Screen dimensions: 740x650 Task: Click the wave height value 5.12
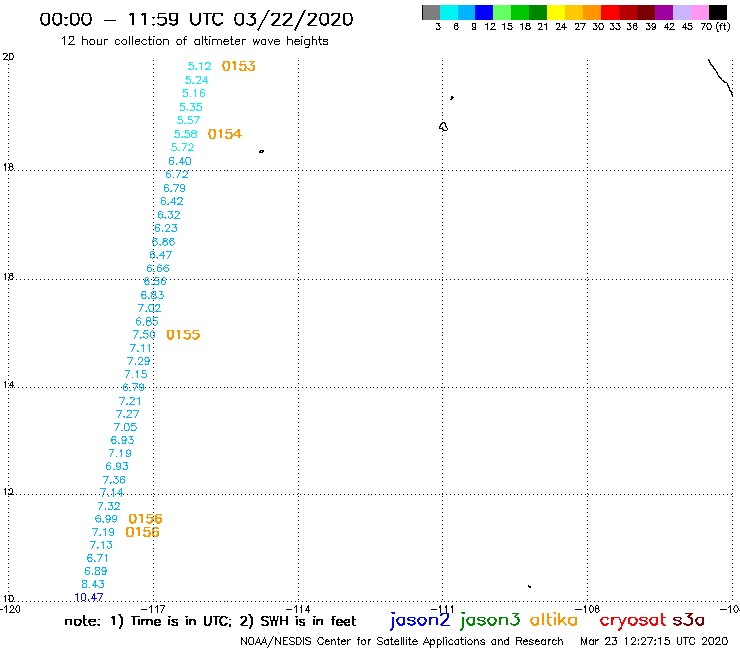coord(199,66)
